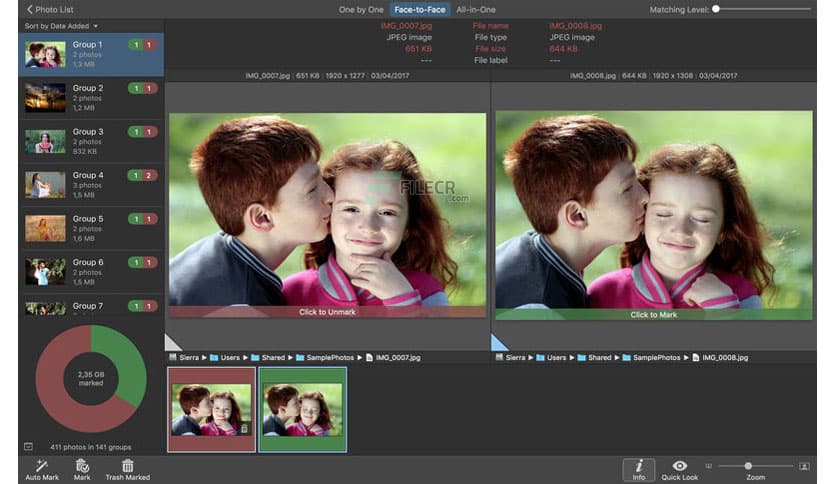Select Group 2 sunset photos
The height and width of the screenshot is (484, 836).
pos(91,98)
